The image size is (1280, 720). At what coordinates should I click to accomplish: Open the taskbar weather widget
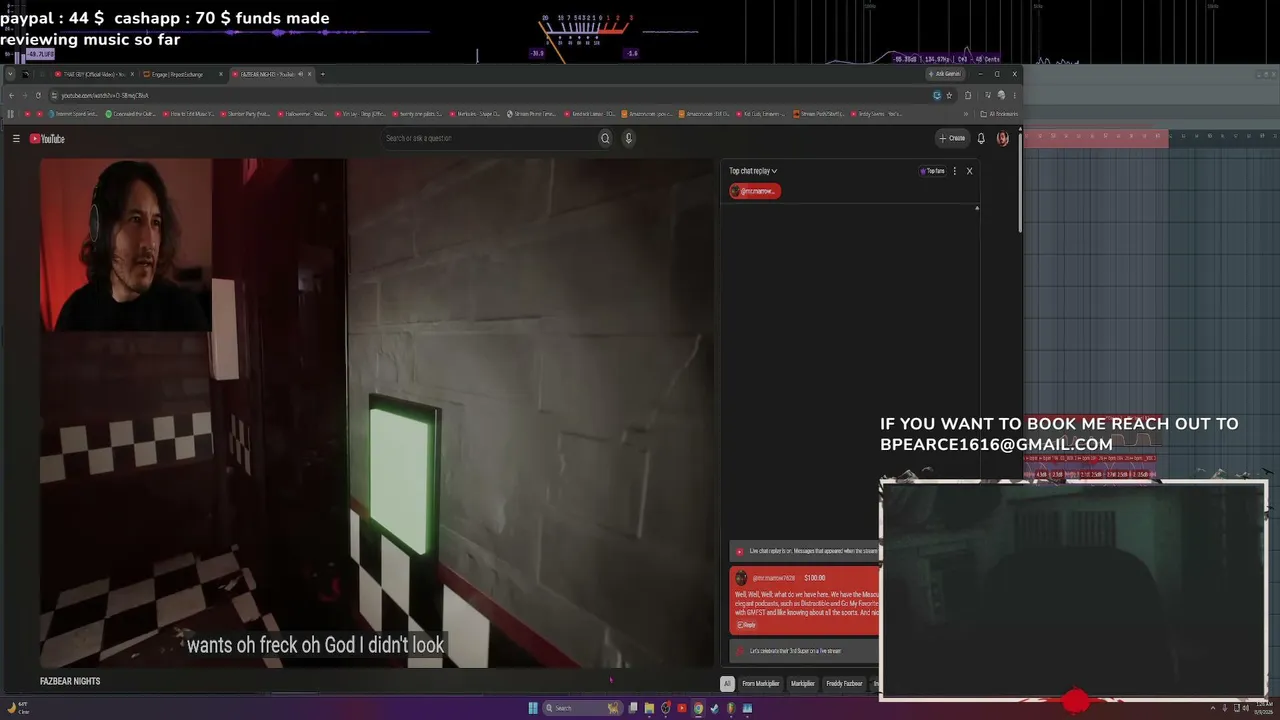tap(18, 708)
